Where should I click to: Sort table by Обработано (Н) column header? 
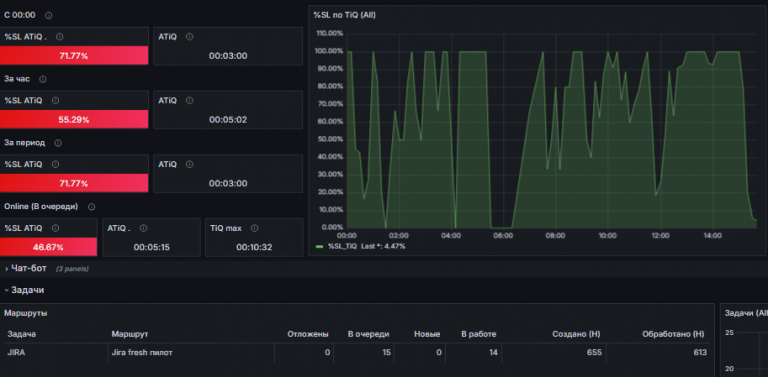[x=673, y=334]
